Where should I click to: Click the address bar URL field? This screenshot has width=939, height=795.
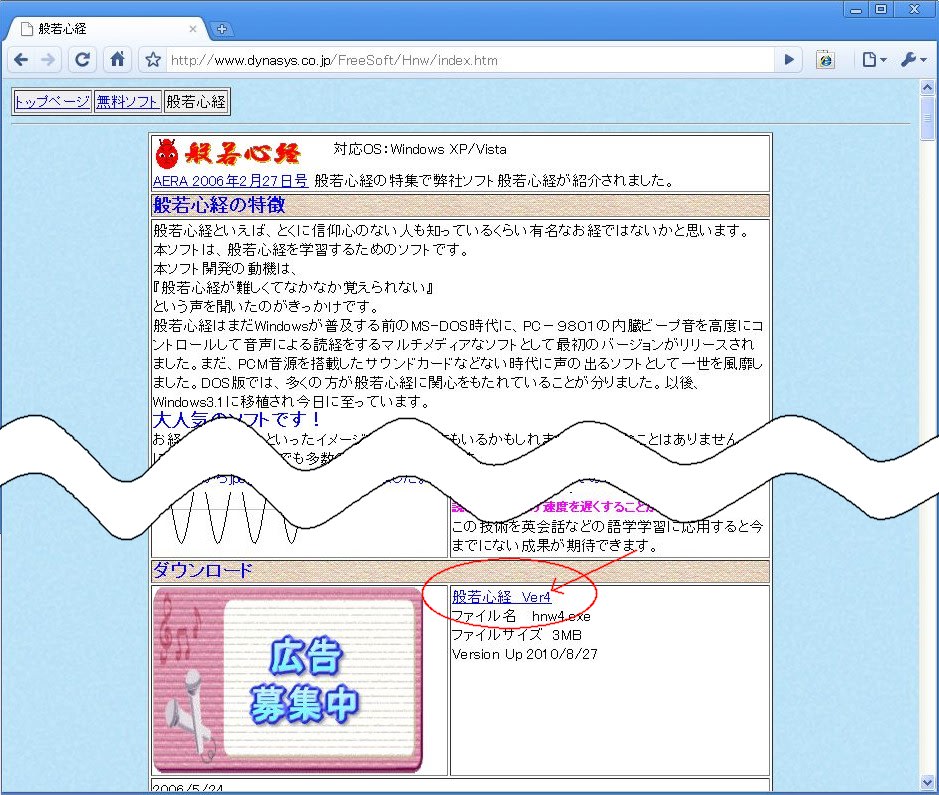(470, 60)
